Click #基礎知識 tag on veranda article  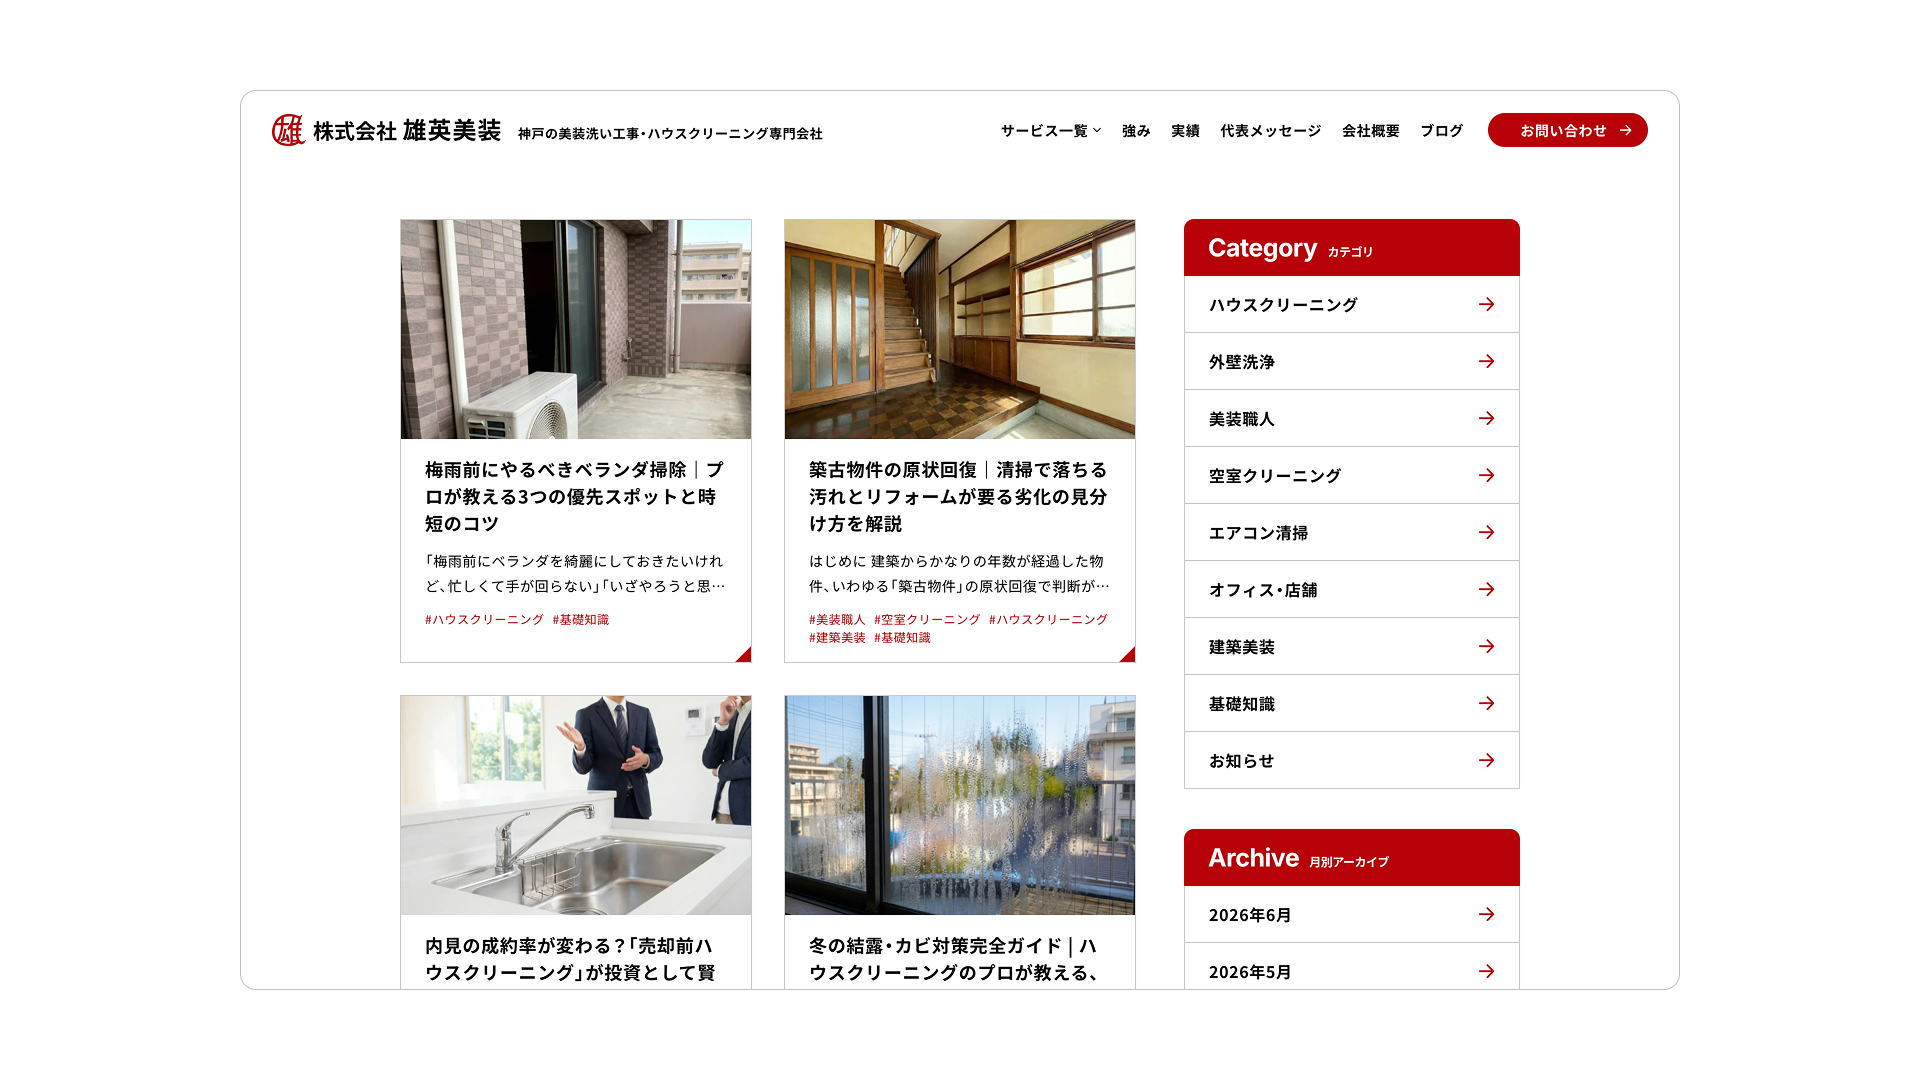(x=581, y=620)
